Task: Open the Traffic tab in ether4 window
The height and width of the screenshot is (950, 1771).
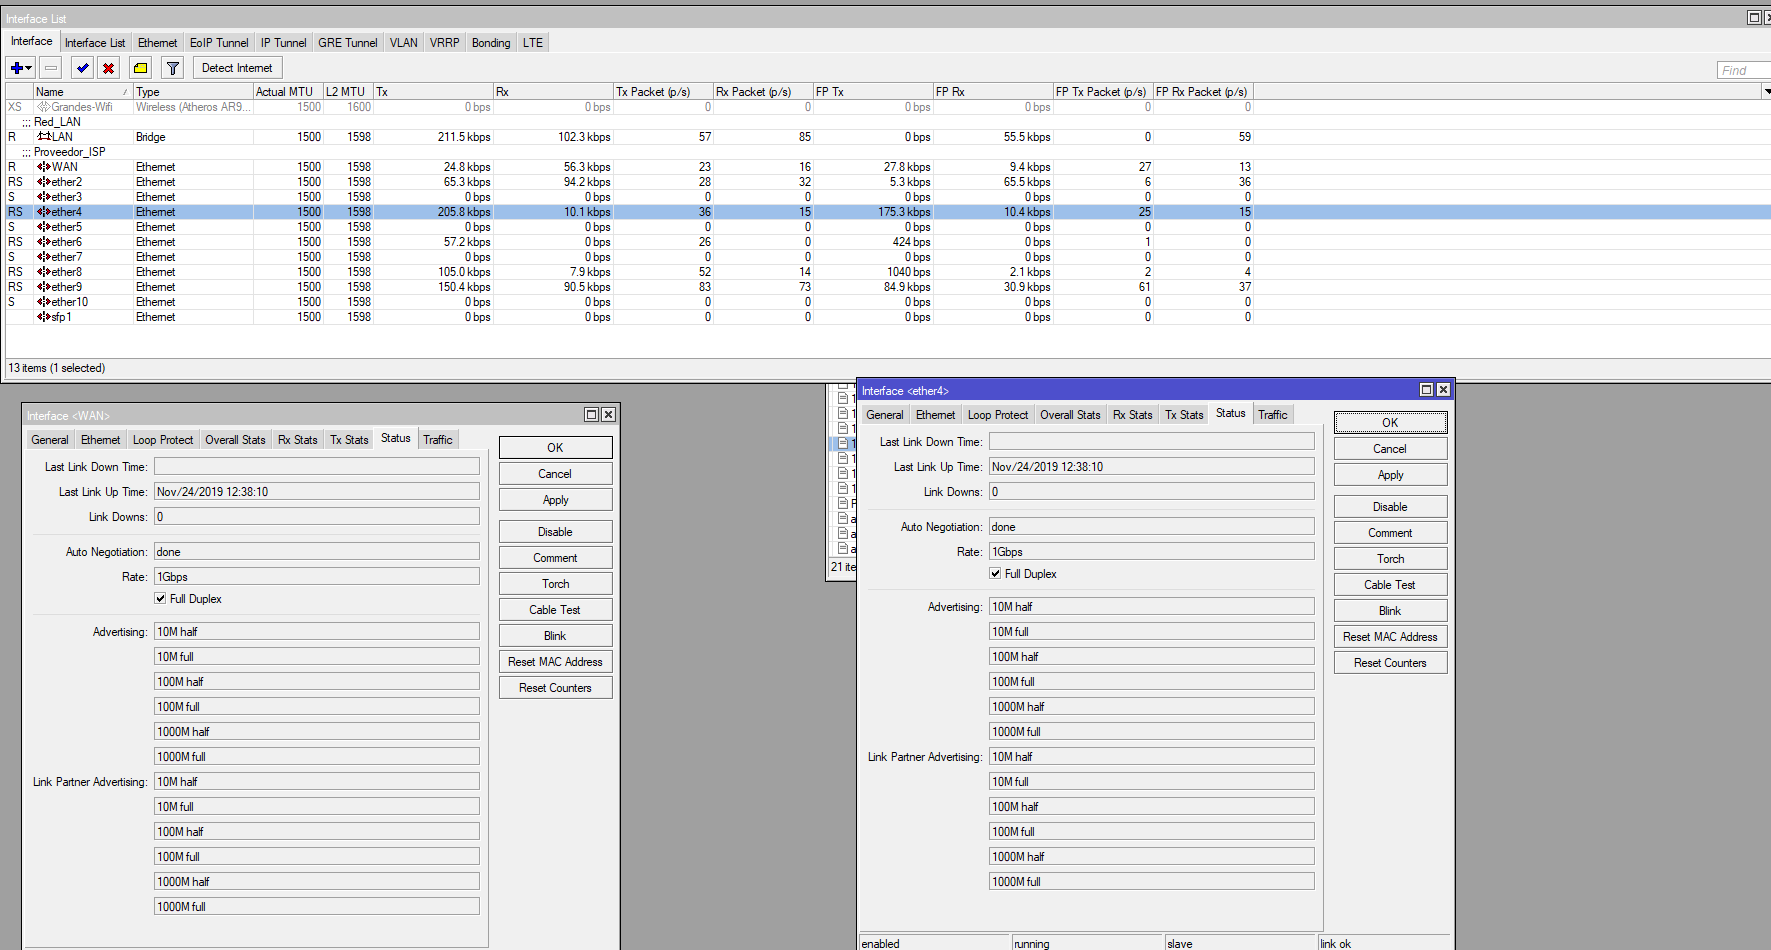Action: [1272, 415]
